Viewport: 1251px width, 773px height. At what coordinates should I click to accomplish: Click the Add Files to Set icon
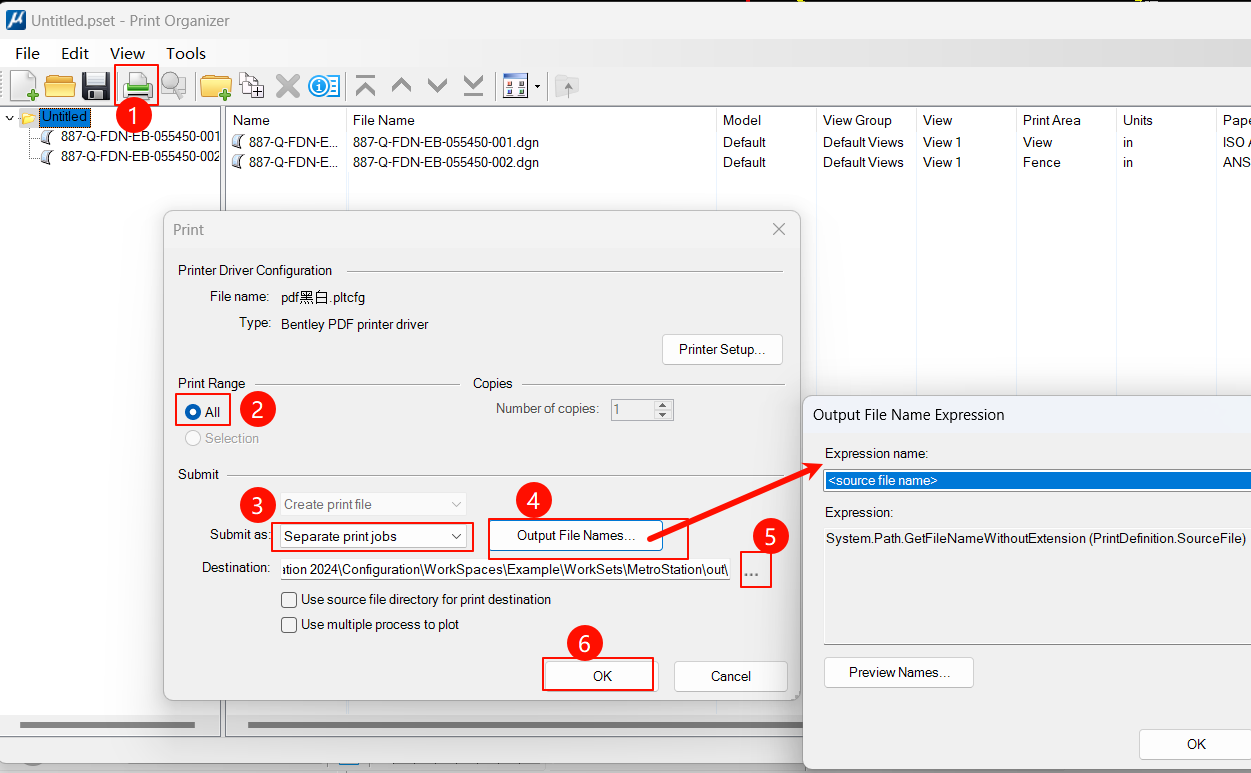pos(251,86)
